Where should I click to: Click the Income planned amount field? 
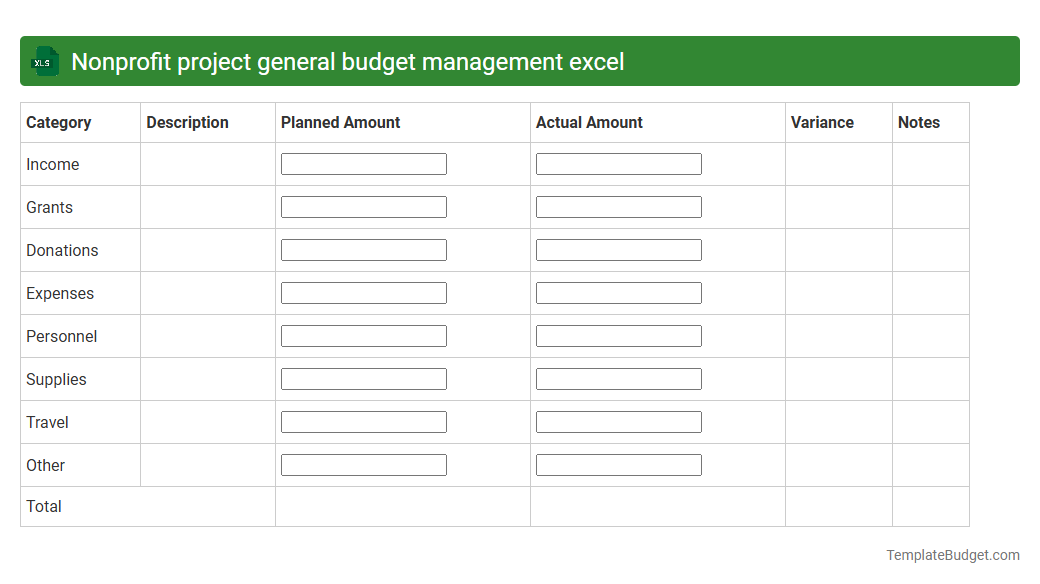(x=364, y=163)
